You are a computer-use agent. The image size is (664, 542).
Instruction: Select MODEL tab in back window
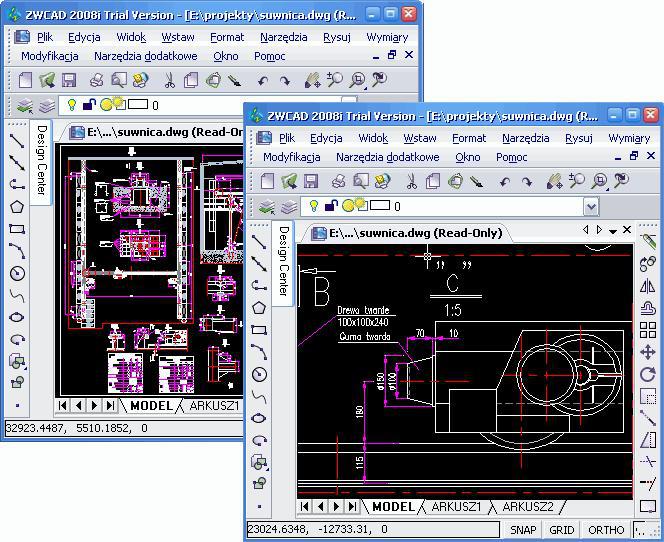coord(151,406)
